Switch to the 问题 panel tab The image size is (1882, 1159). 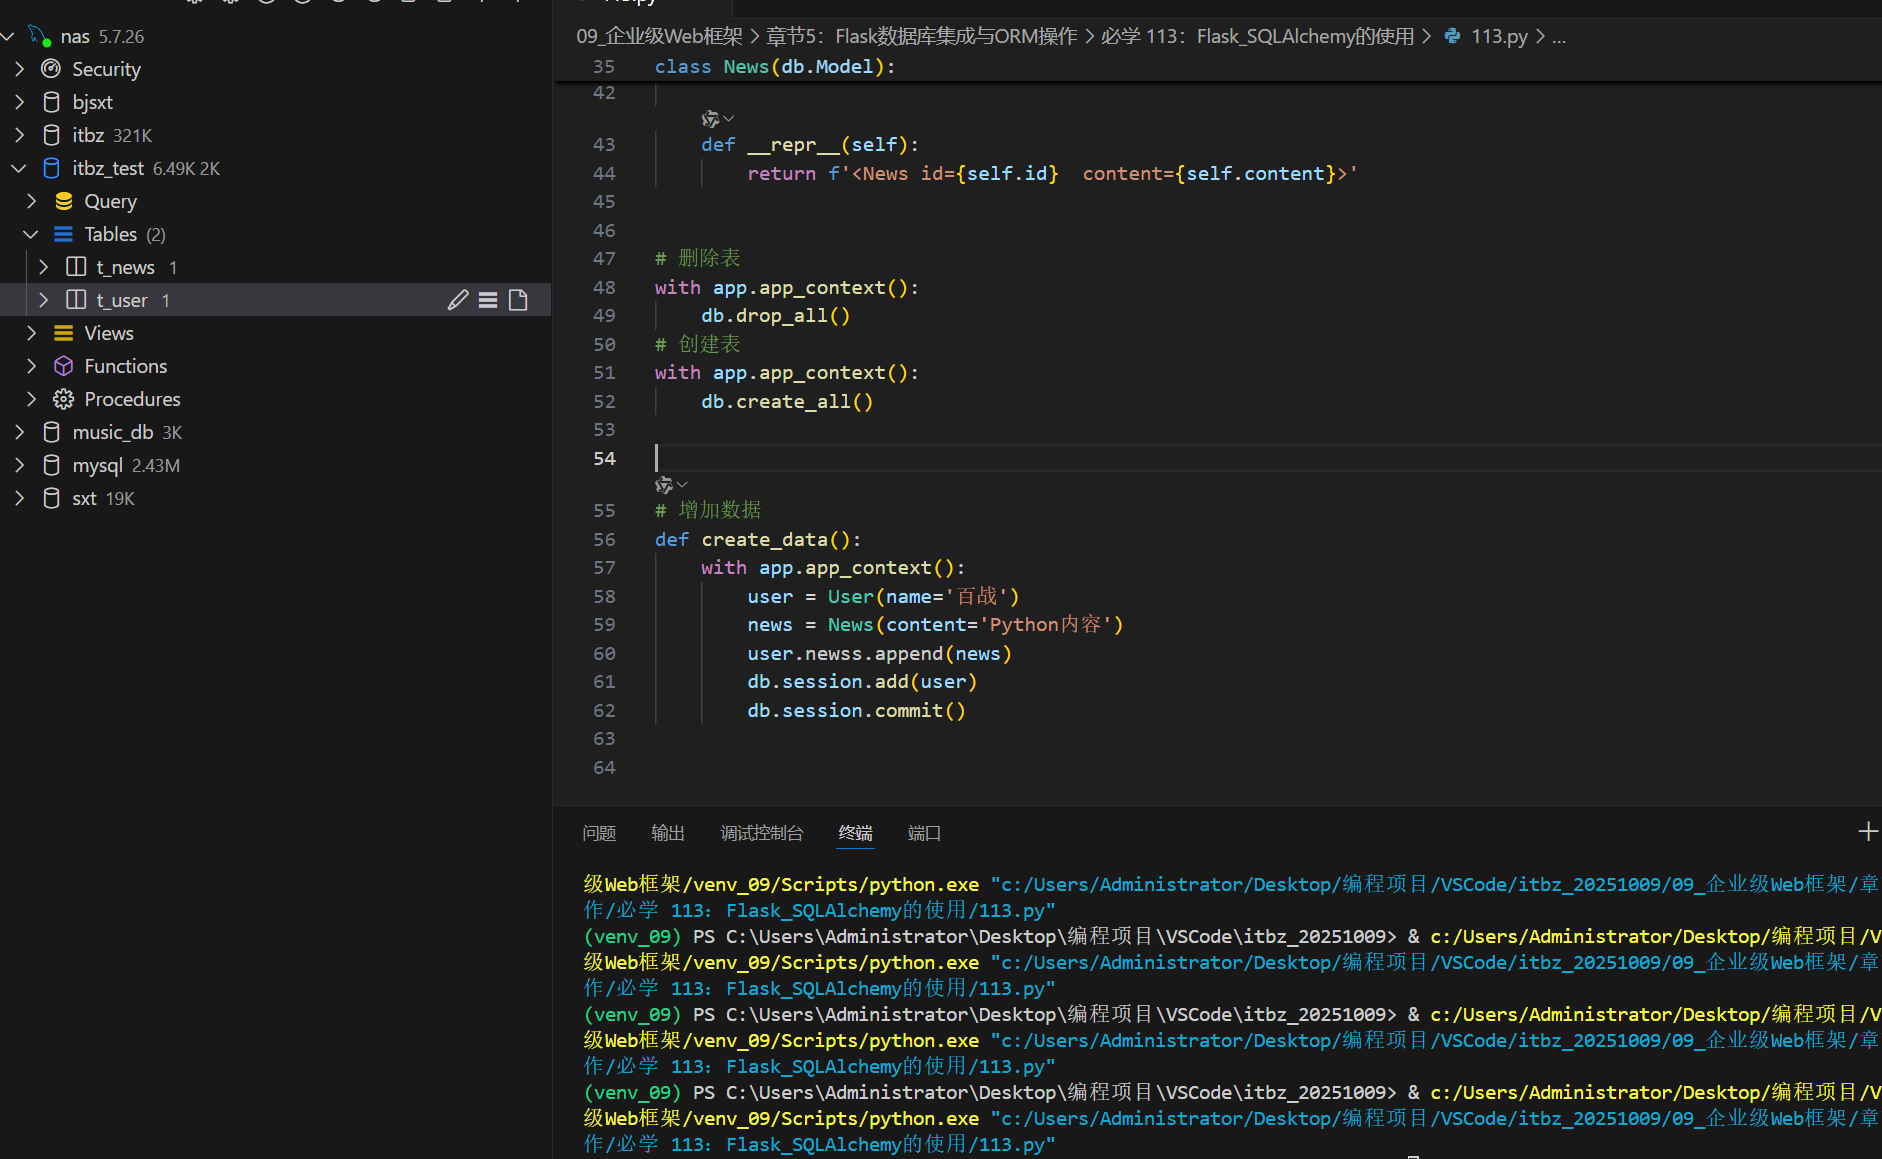click(x=599, y=833)
